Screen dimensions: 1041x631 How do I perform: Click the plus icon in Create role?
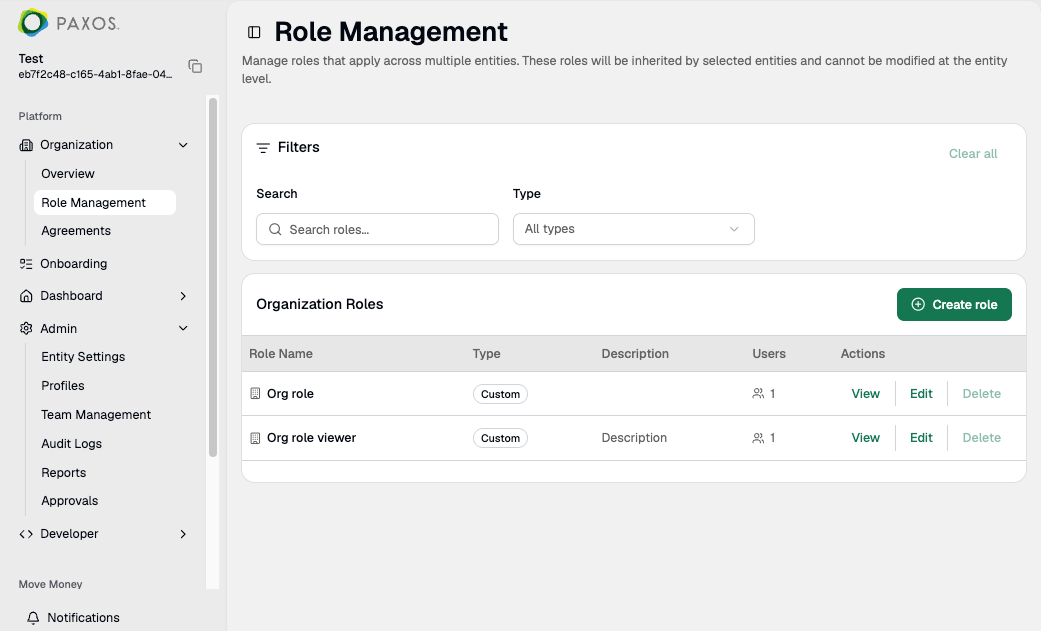[x=918, y=304]
